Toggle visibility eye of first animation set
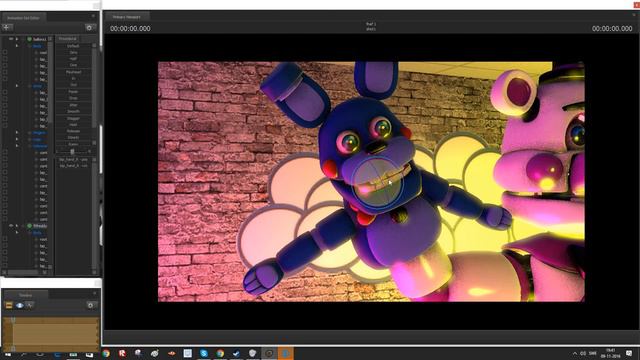640x360 pixels. [x=11, y=39]
